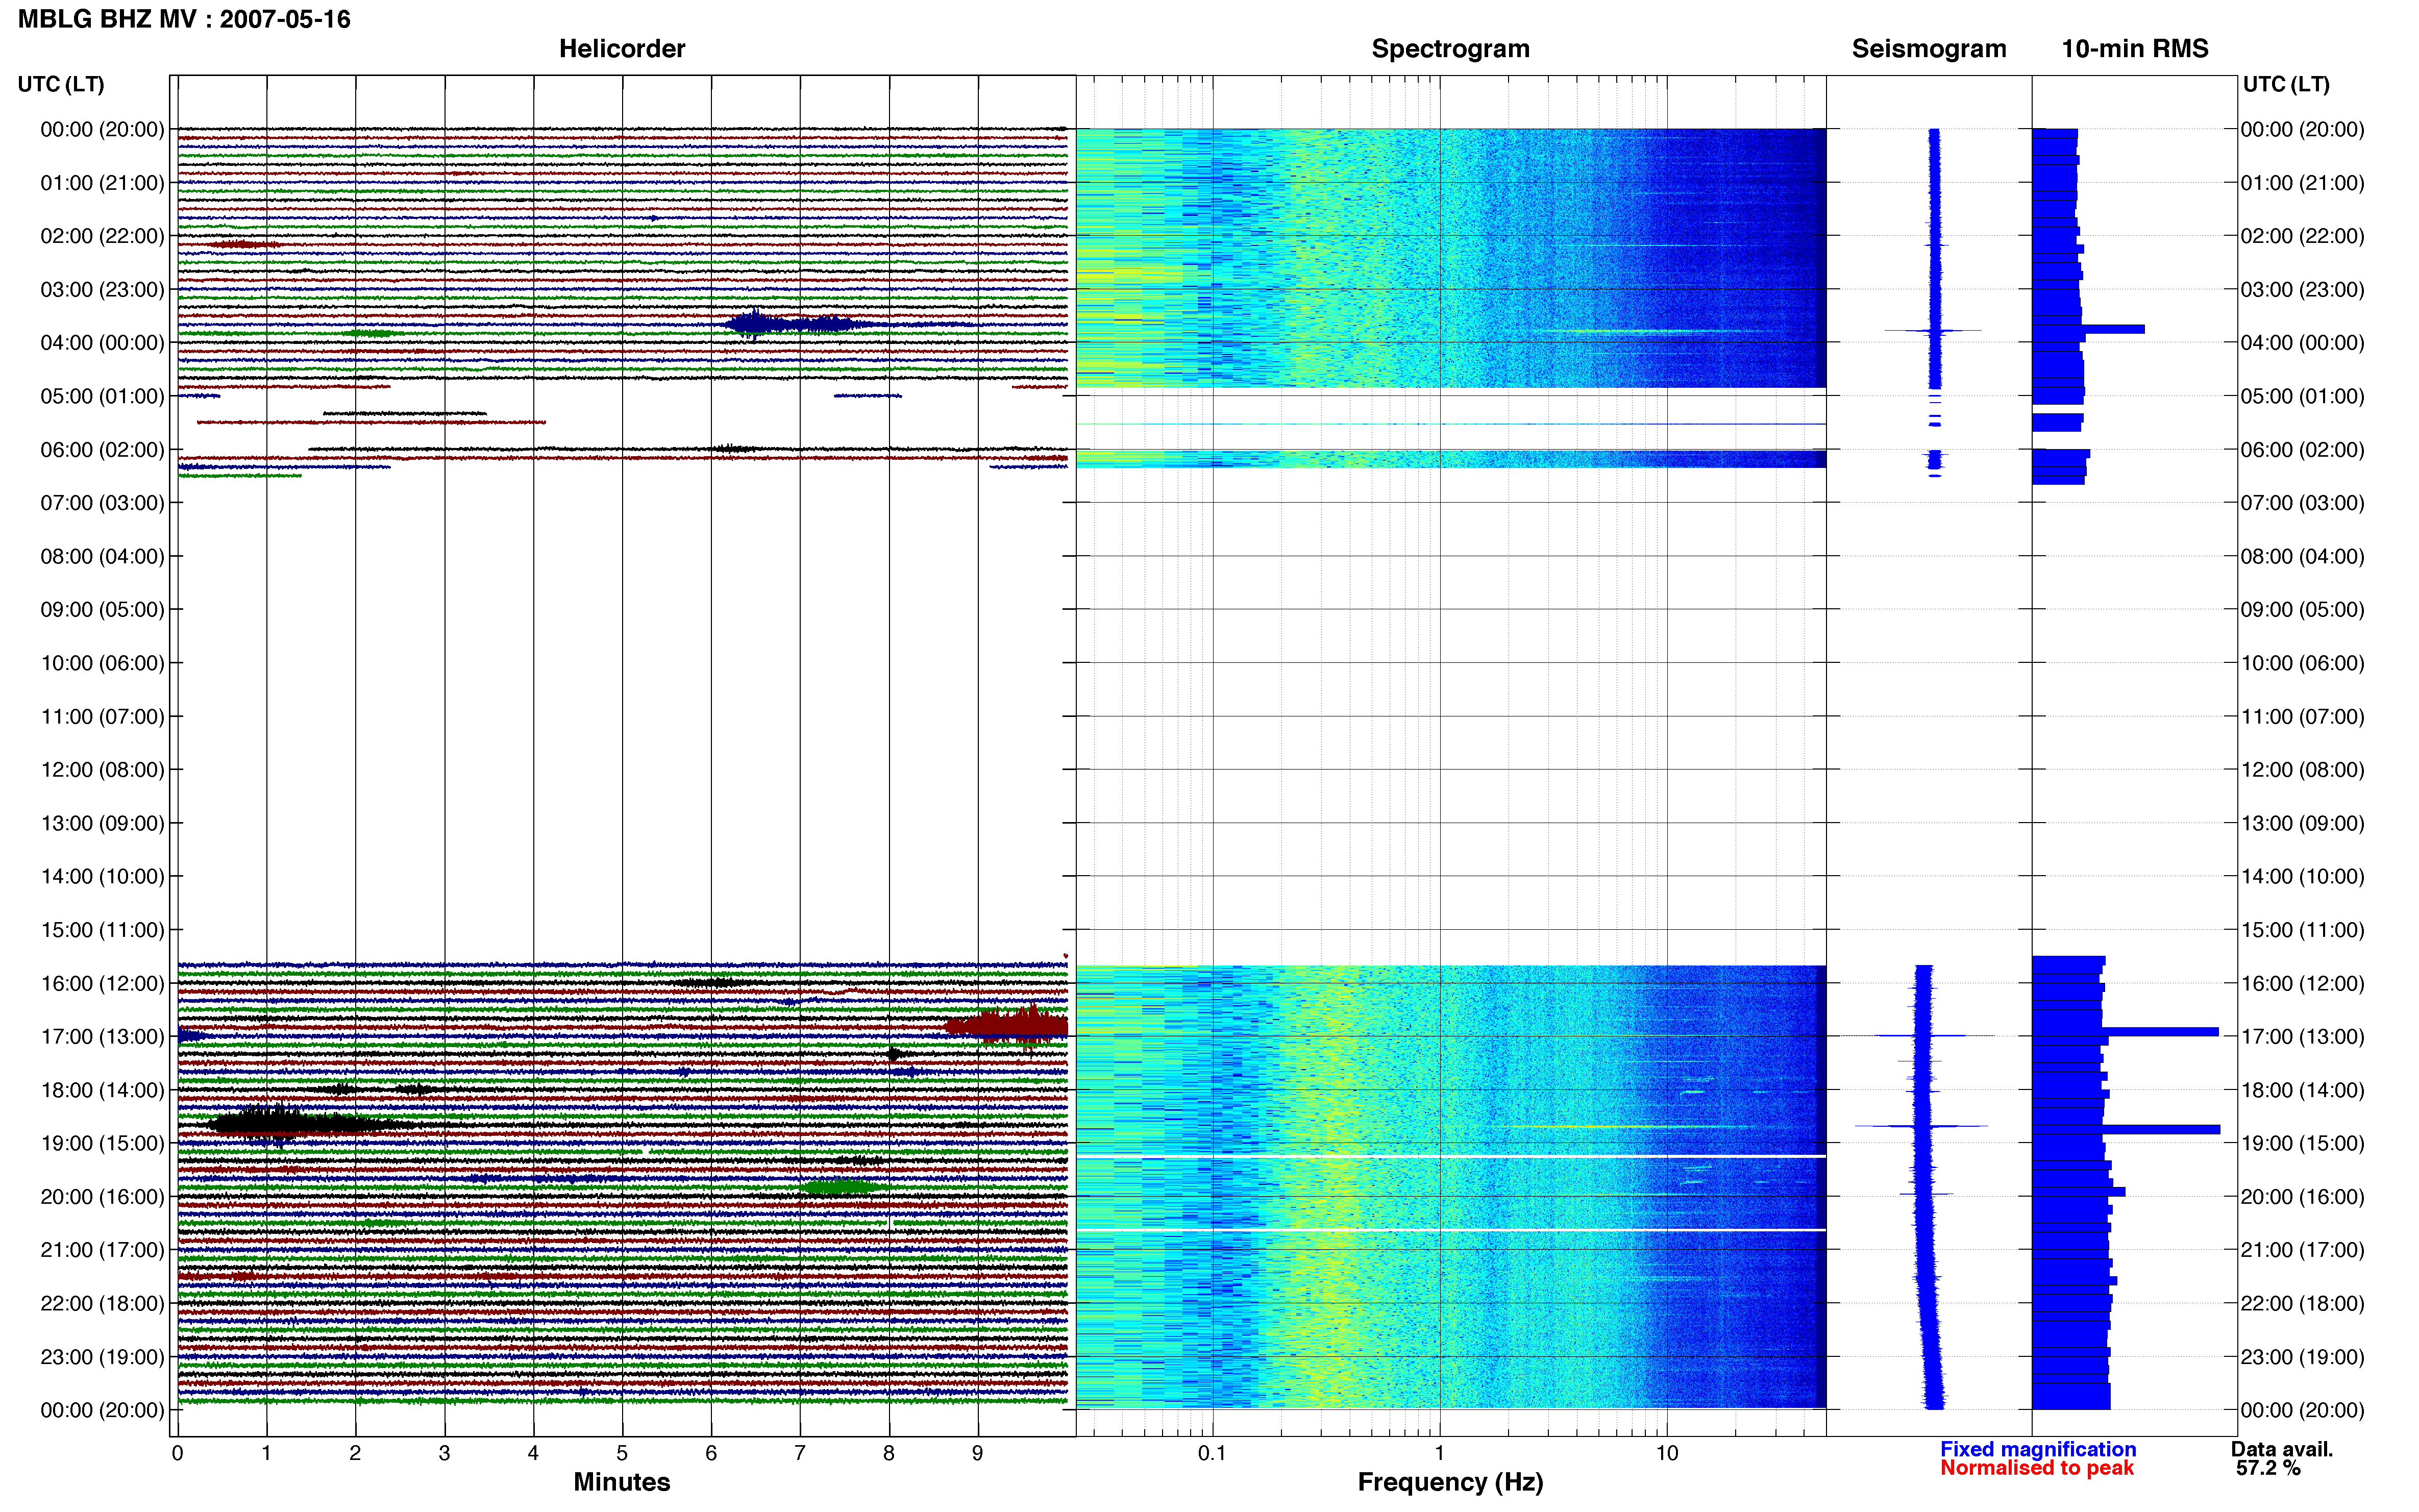Click the "10-min RMS" panel heading
Viewport: 2419px width, 1512px height.
click(x=2135, y=48)
